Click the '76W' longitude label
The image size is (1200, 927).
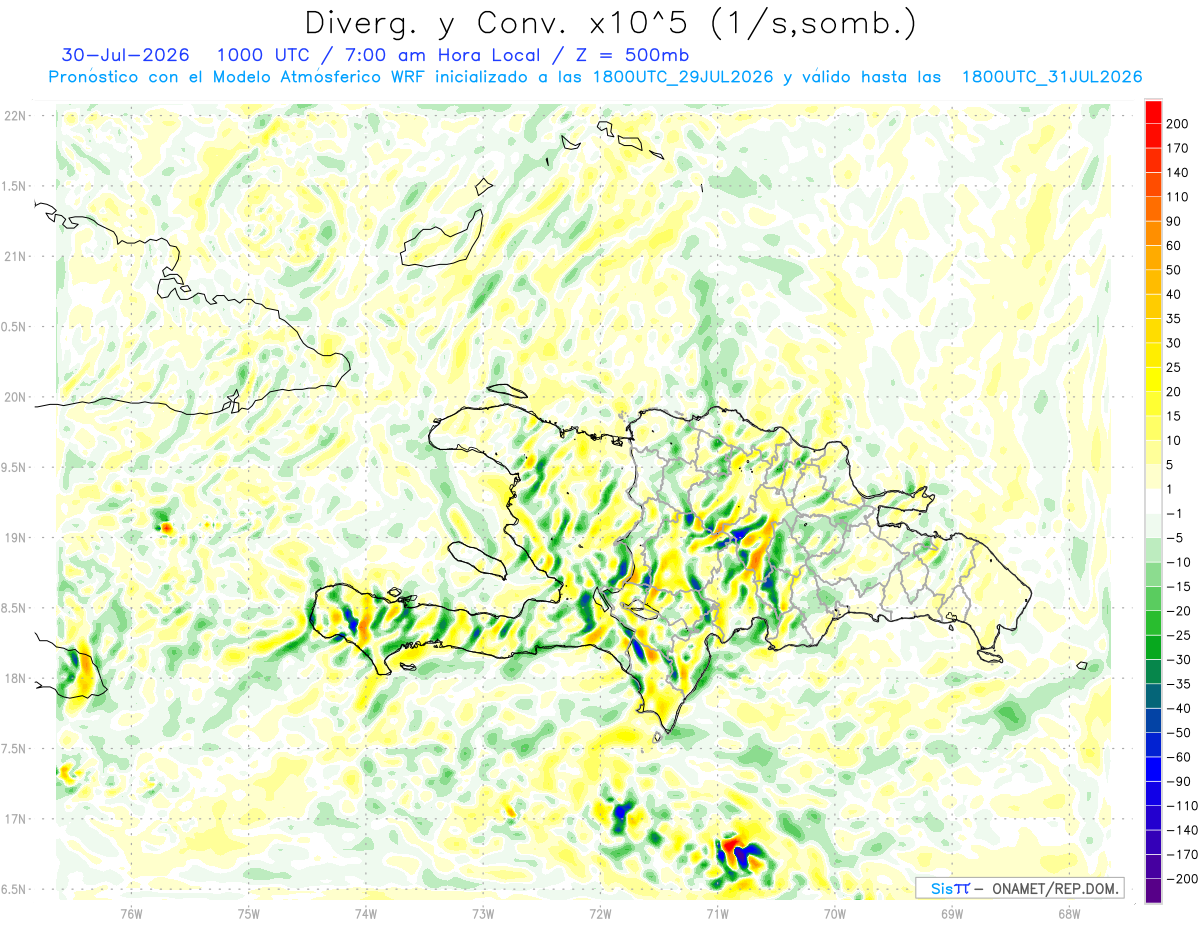(131, 913)
